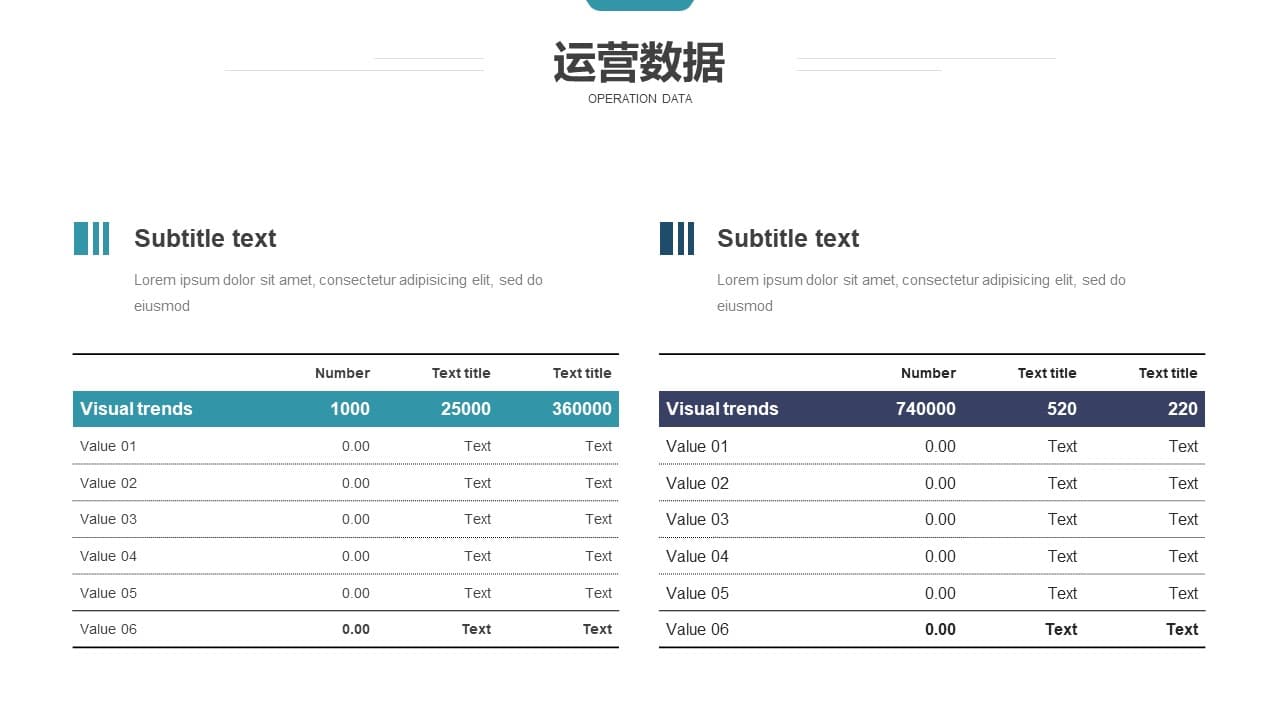Click the 360000 value cell

582,409
